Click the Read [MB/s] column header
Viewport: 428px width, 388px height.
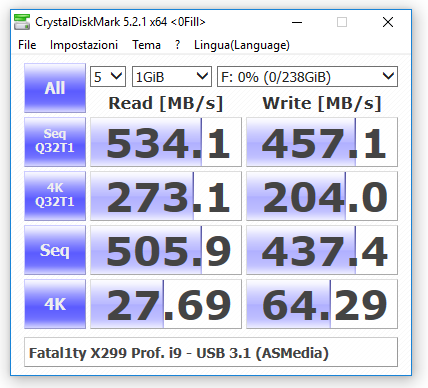(166, 103)
